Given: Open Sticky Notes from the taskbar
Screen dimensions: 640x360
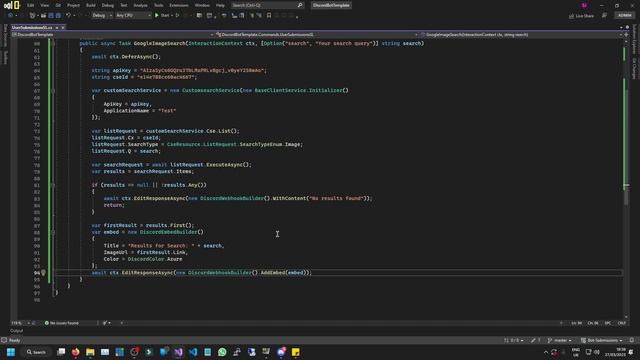Looking at the screenshot, I should 296,352.
